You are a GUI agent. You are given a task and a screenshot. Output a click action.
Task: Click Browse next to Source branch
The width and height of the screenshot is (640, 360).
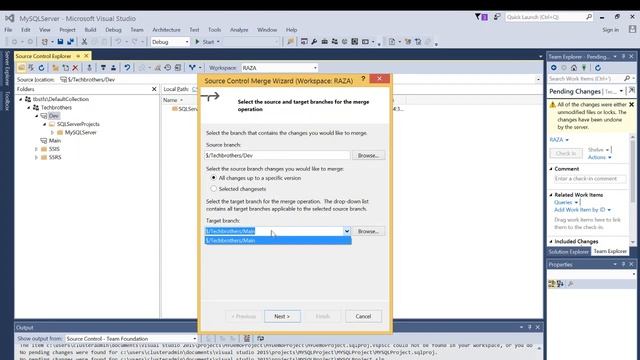tap(368, 156)
